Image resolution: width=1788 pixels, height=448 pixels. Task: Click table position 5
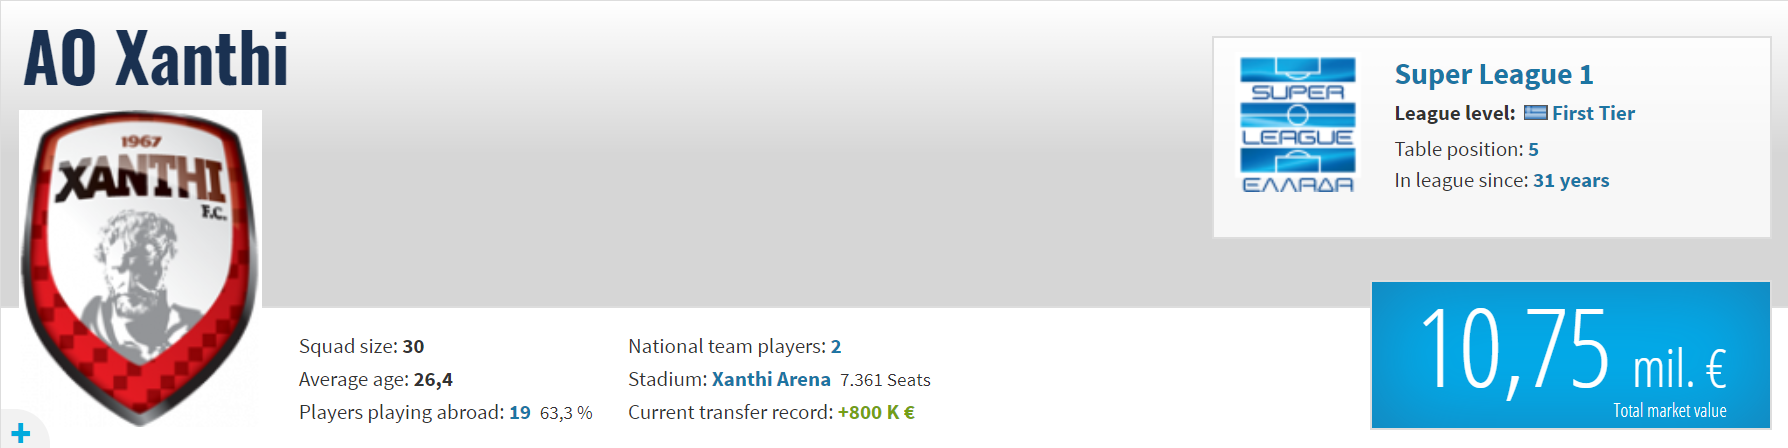pyautogui.click(x=1533, y=149)
